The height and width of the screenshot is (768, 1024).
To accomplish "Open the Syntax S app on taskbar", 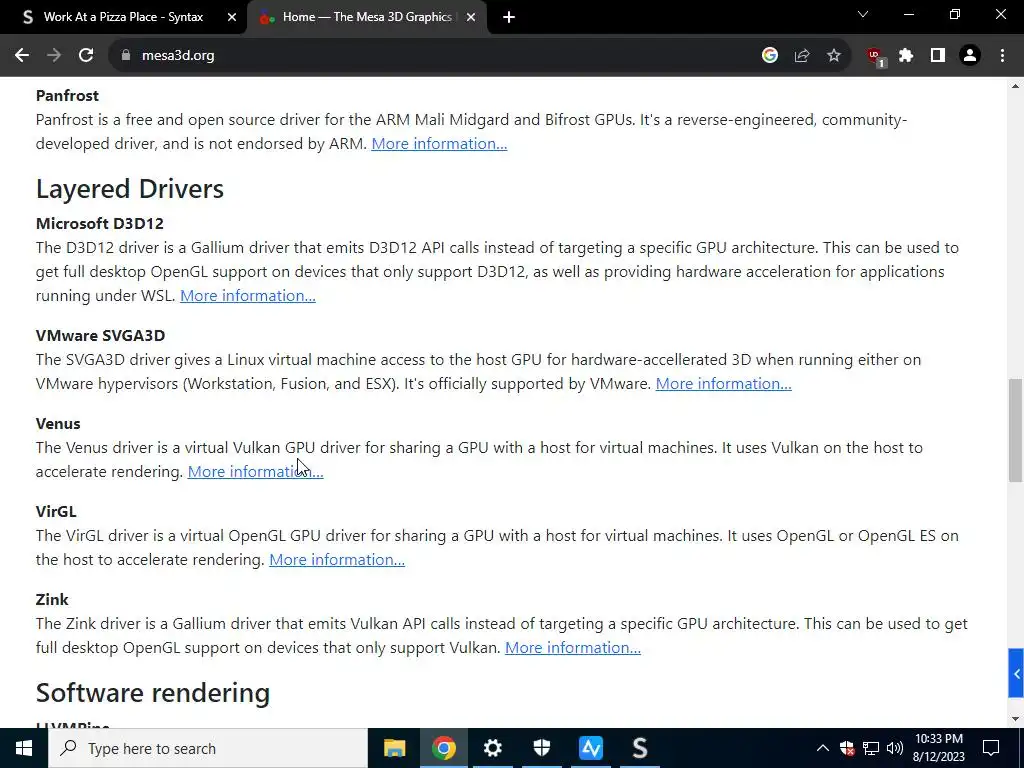I will pos(639,748).
